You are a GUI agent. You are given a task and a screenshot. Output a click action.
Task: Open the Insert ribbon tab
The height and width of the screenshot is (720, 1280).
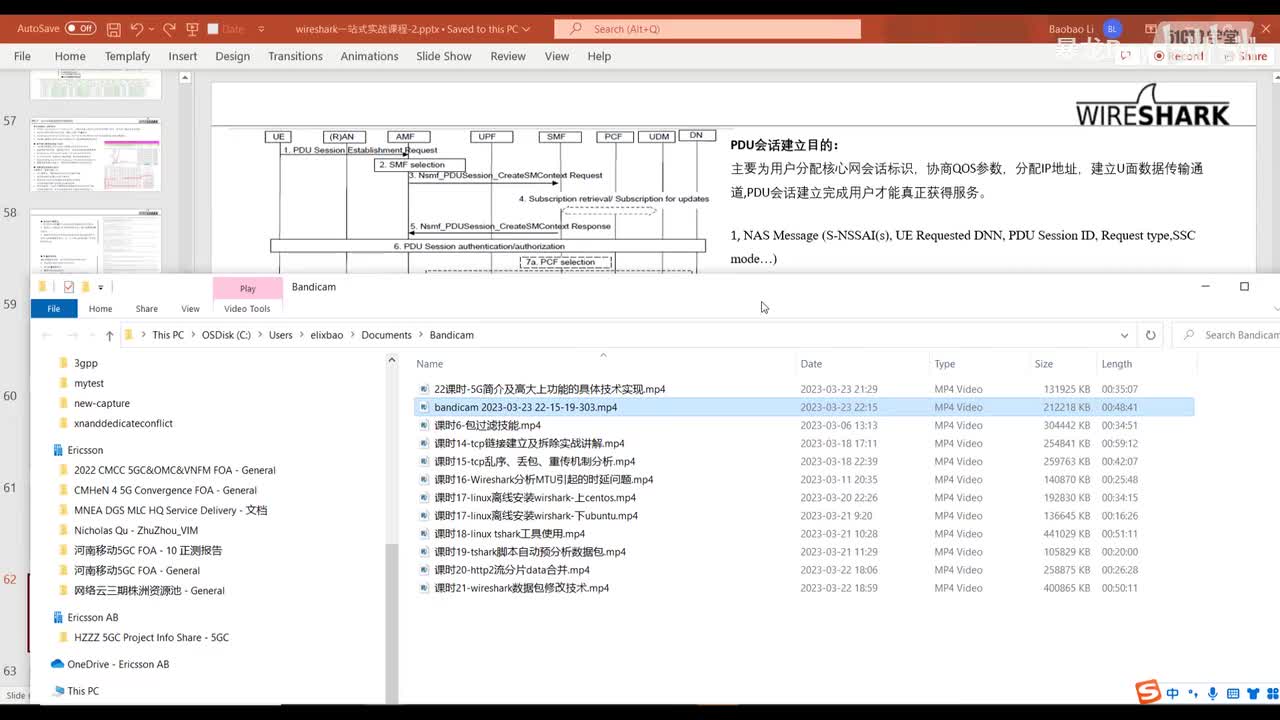point(182,56)
